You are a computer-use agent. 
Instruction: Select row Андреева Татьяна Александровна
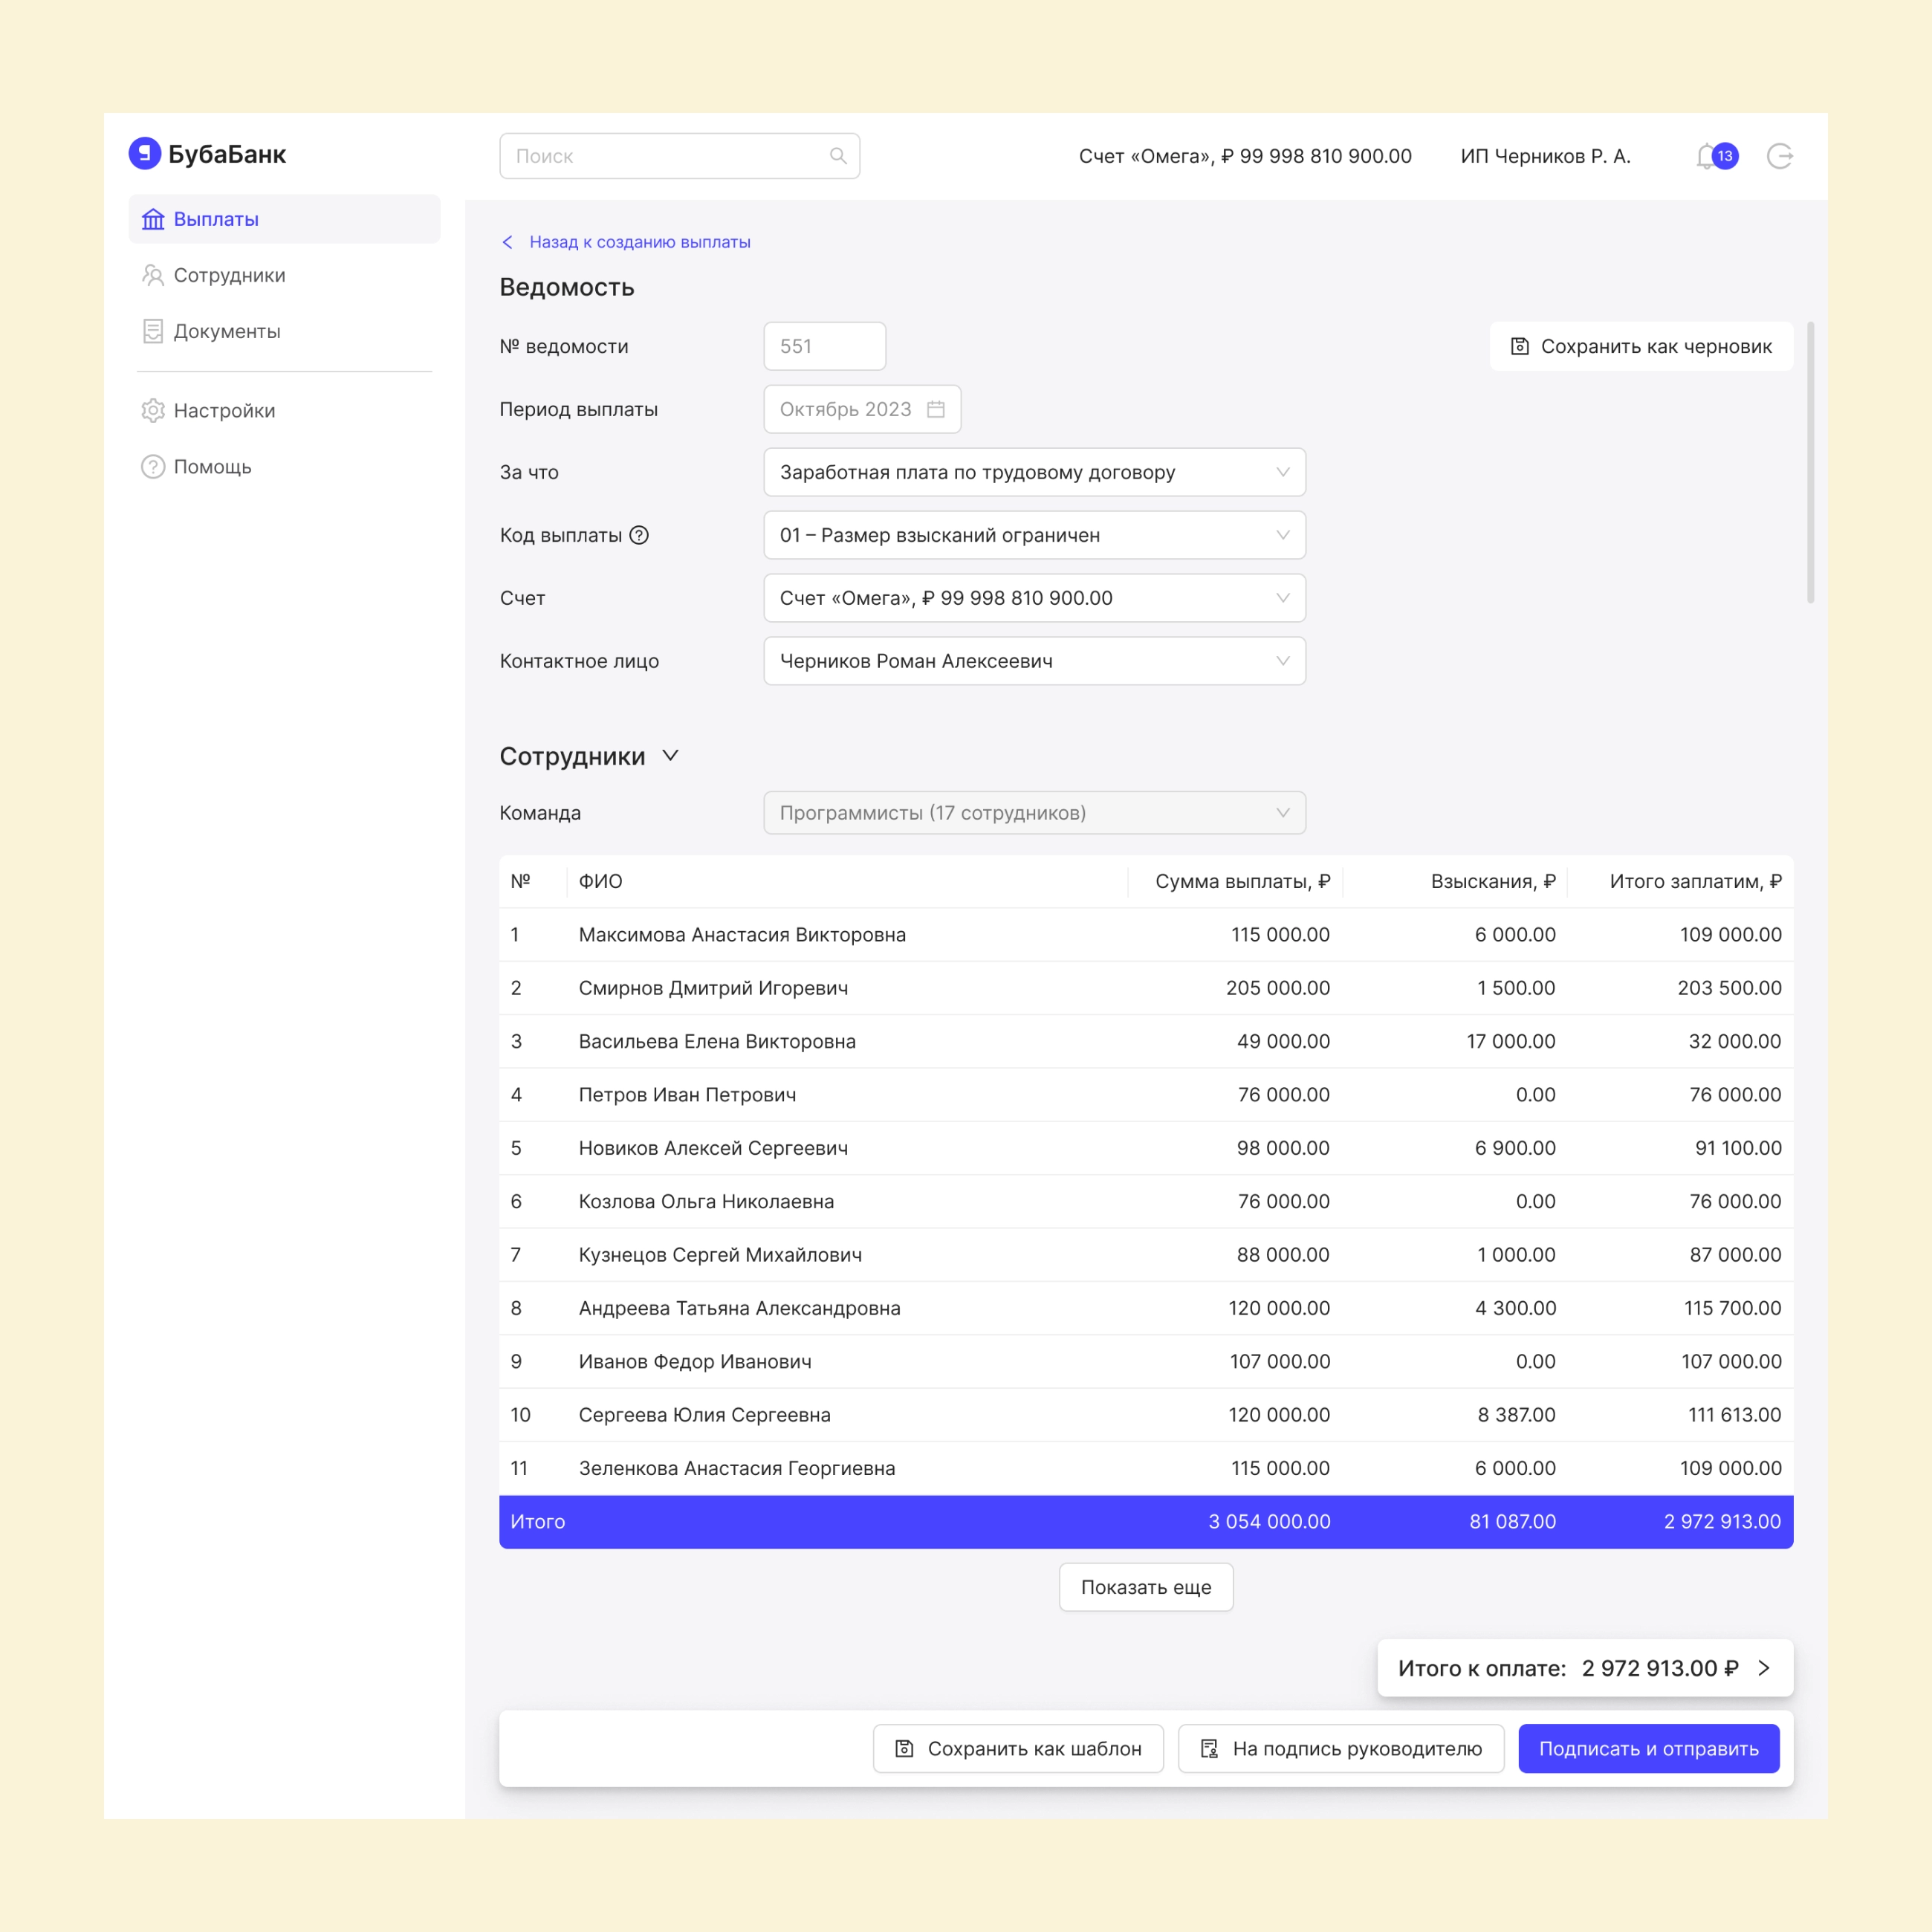1146,1308
